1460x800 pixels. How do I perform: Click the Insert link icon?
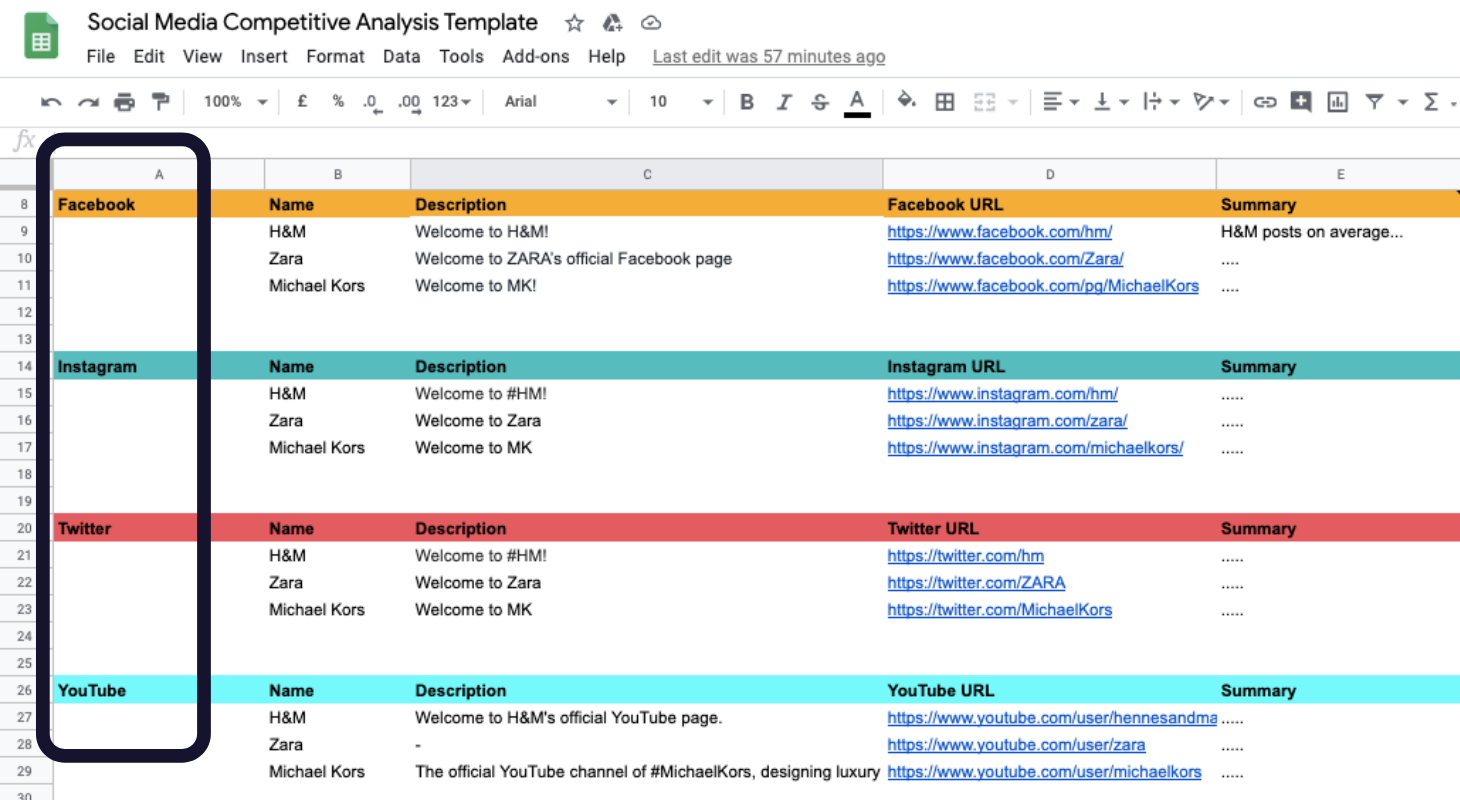coord(1265,102)
